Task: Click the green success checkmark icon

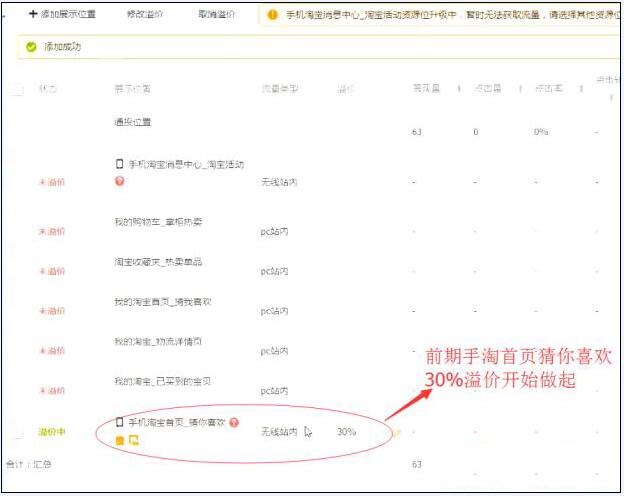Action: click(31, 47)
